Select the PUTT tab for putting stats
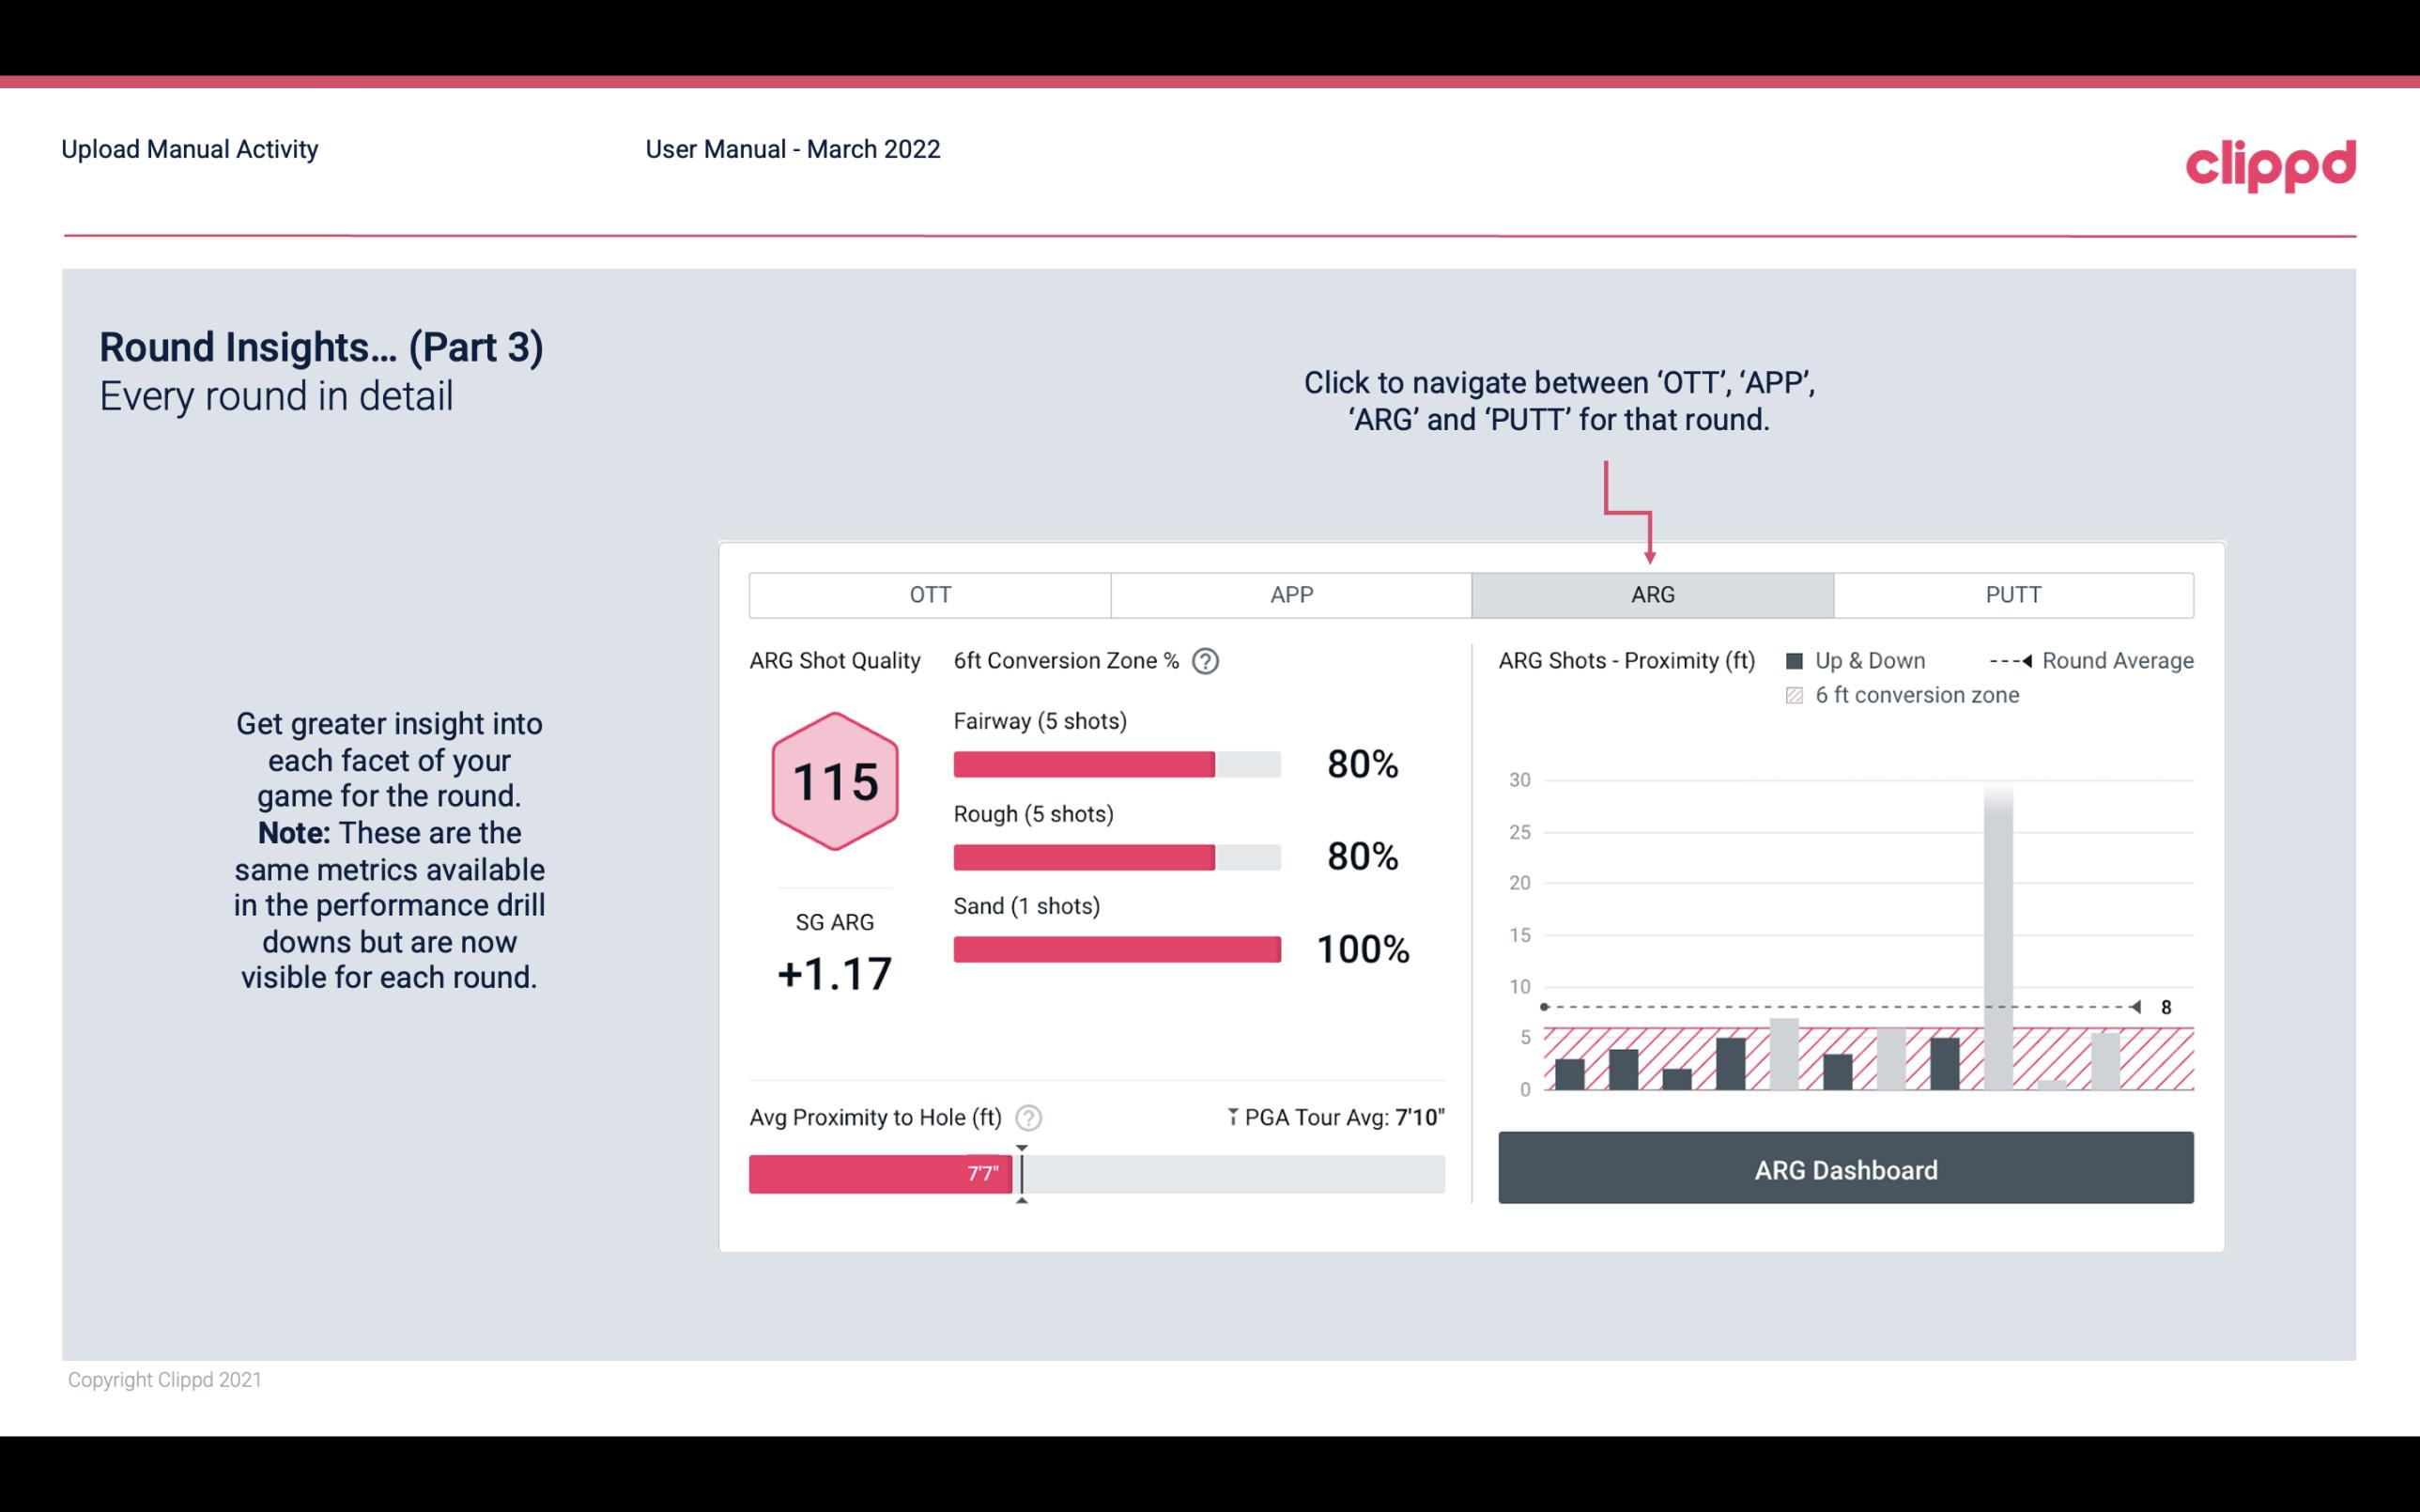This screenshot has width=2420, height=1512. [2011, 595]
